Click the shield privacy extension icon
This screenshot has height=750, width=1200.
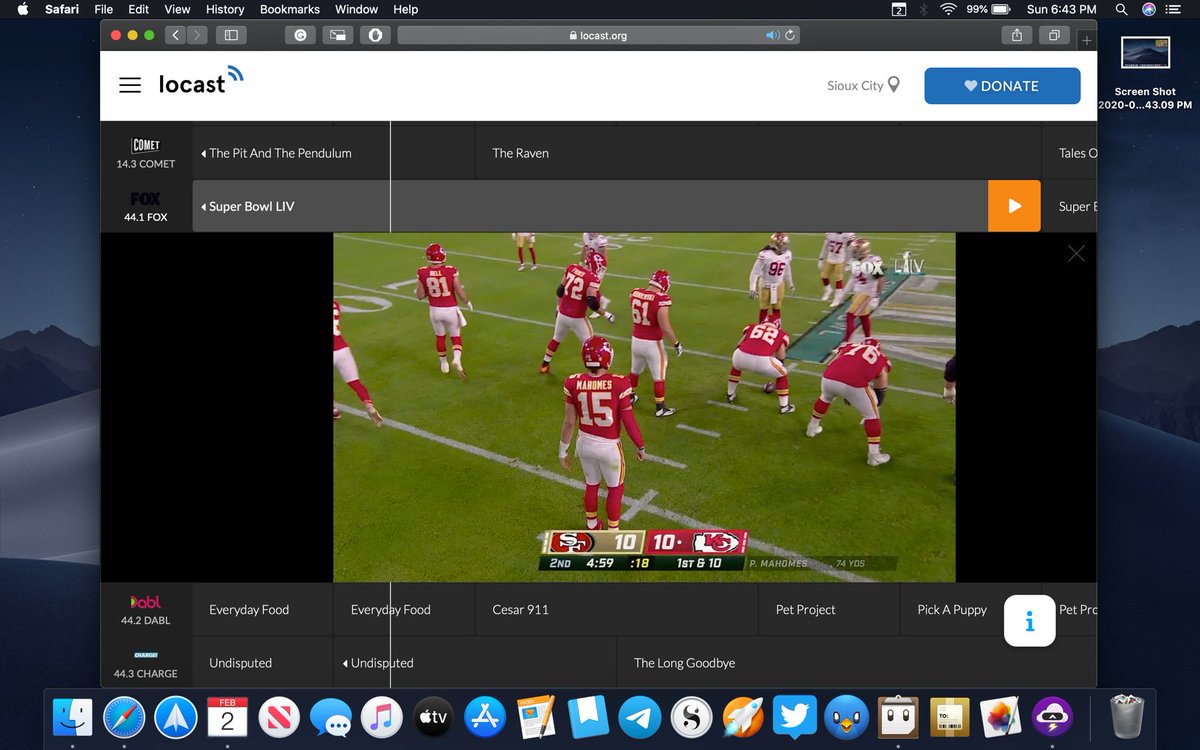(376, 35)
